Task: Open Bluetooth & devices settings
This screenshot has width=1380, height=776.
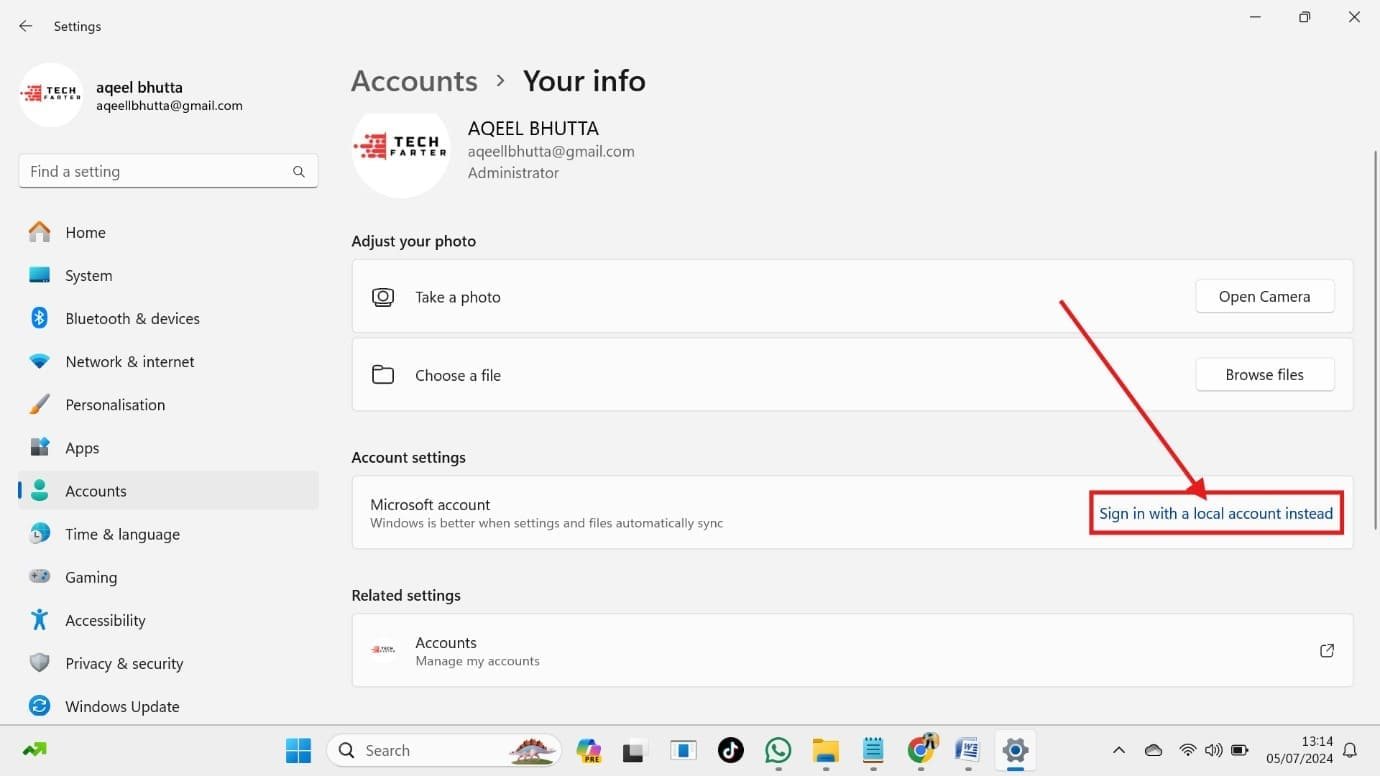Action: [x=132, y=318]
